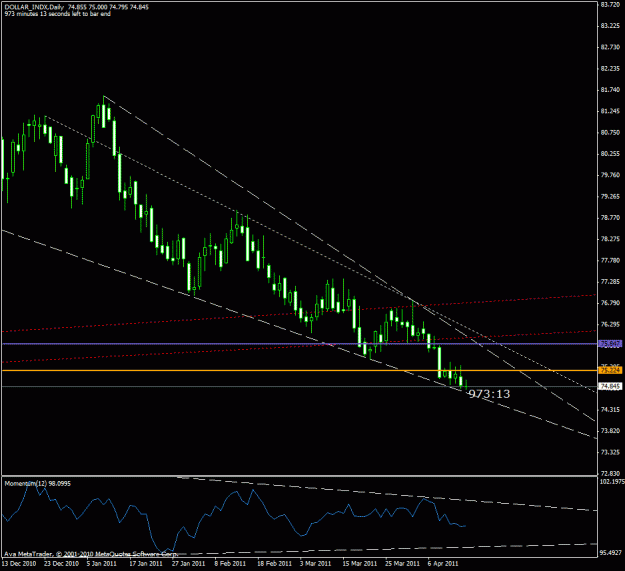625x571 pixels.
Task: Click the 78.275 price axis label
Action: coord(610,239)
